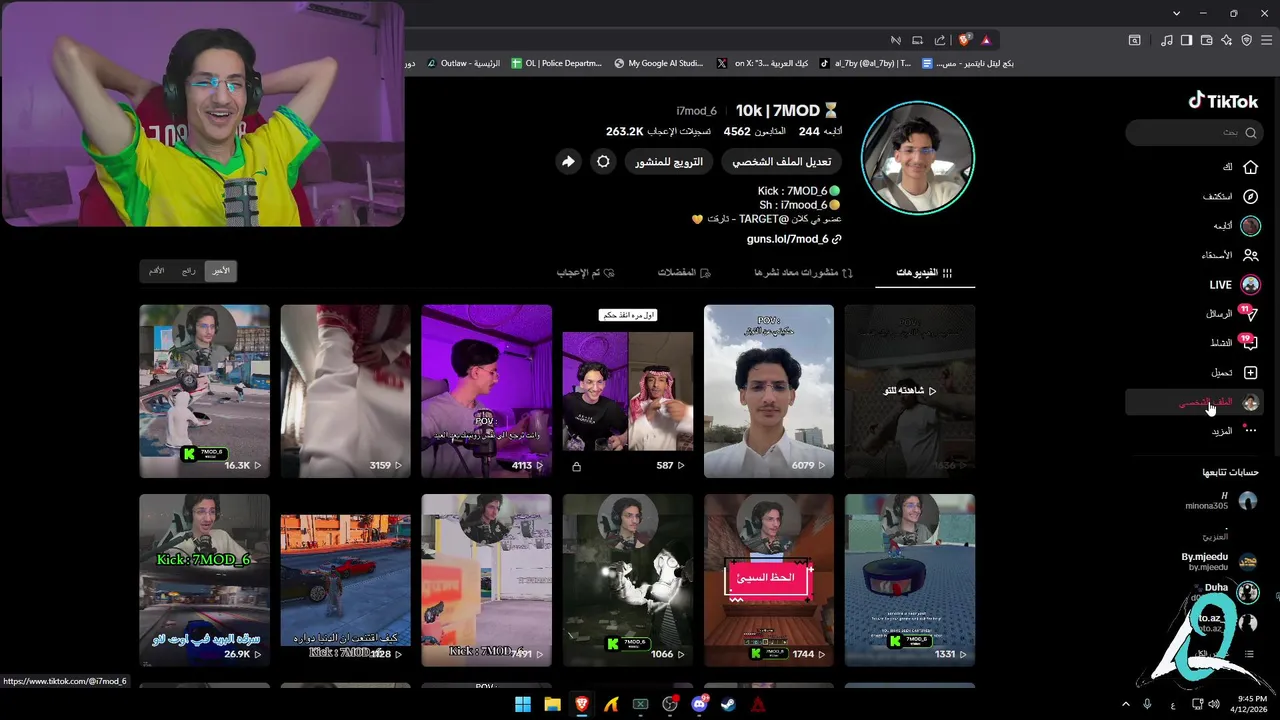Image resolution: width=1280 pixels, height=720 pixels.
Task: Click the share page icon in the address bar
Action: point(940,40)
